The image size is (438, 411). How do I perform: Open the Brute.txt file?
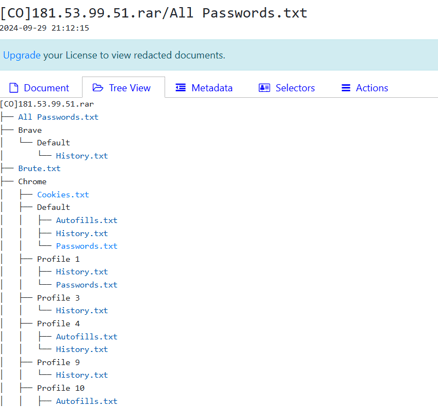(39, 168)
